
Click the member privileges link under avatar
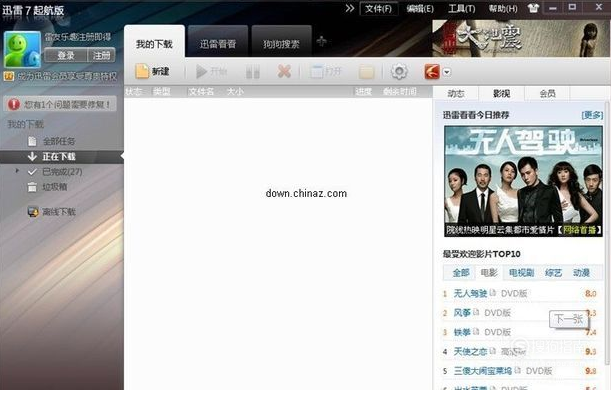tap(67, 76)
